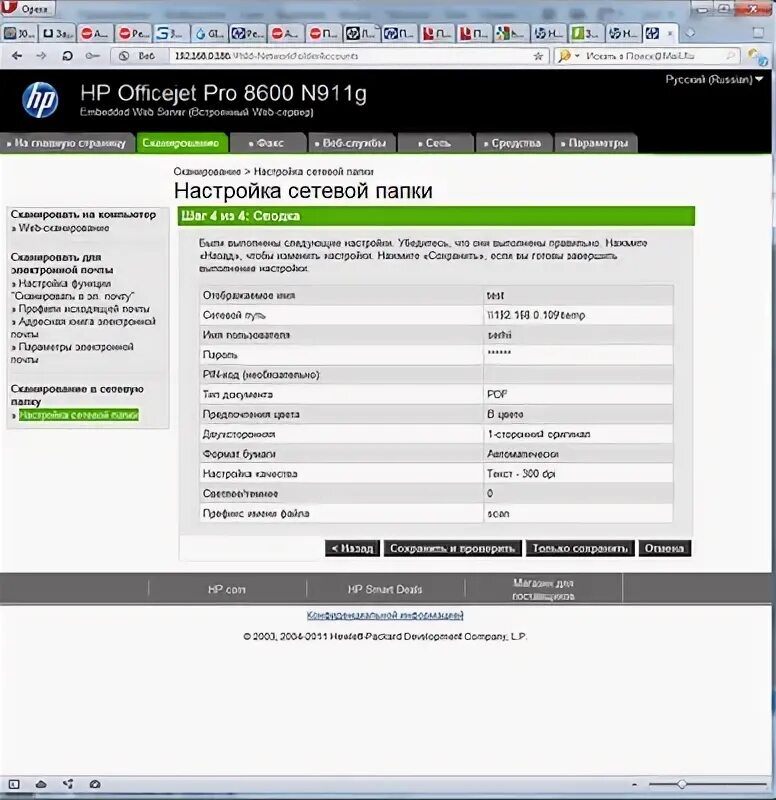Click the password wand key icon
This screenshot has height=800, width=776.
(x=92, y=56)
